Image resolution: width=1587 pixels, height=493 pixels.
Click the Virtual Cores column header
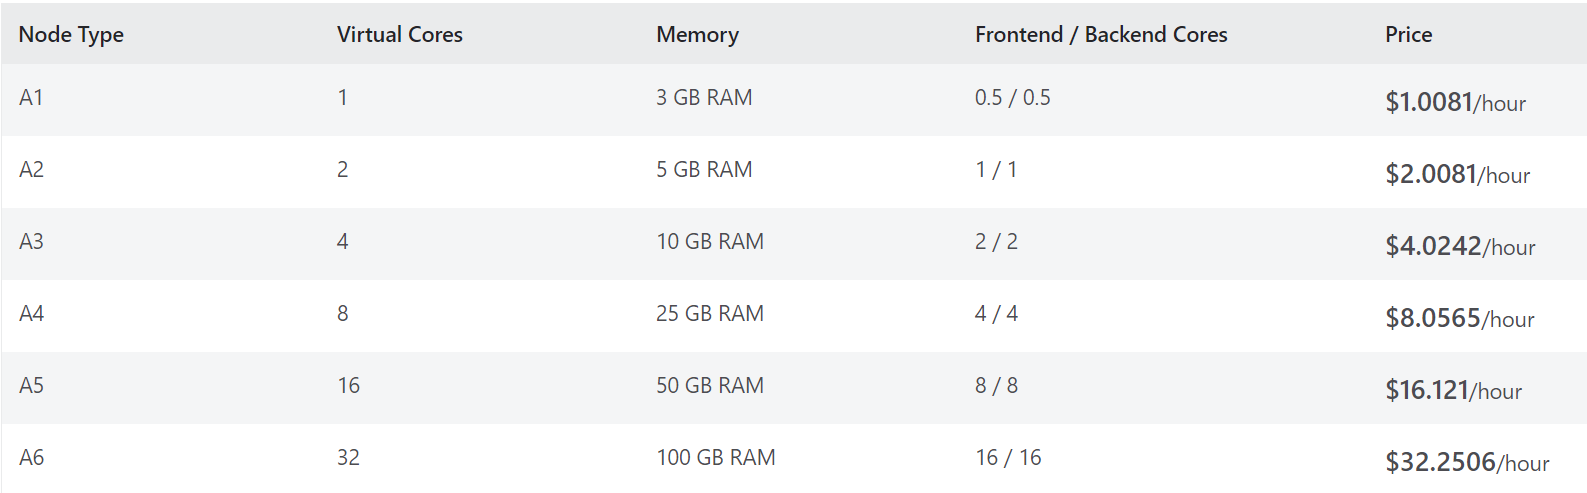click(399, 35)
